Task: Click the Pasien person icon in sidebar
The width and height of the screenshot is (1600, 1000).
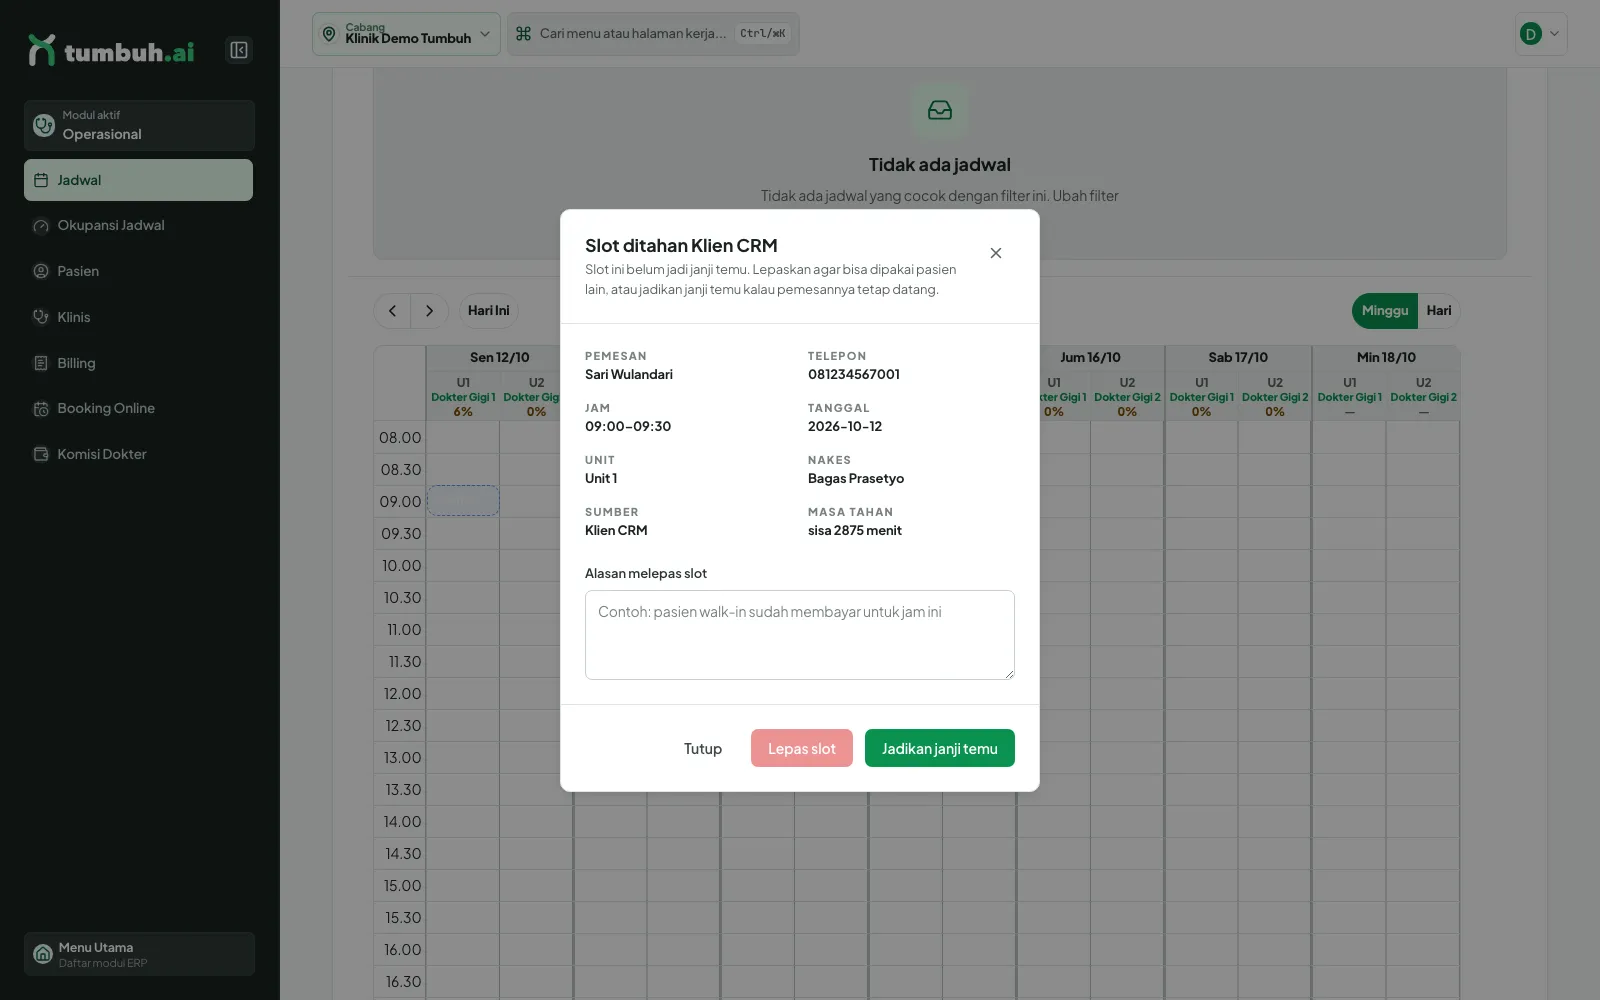Action: coord(41,271)
